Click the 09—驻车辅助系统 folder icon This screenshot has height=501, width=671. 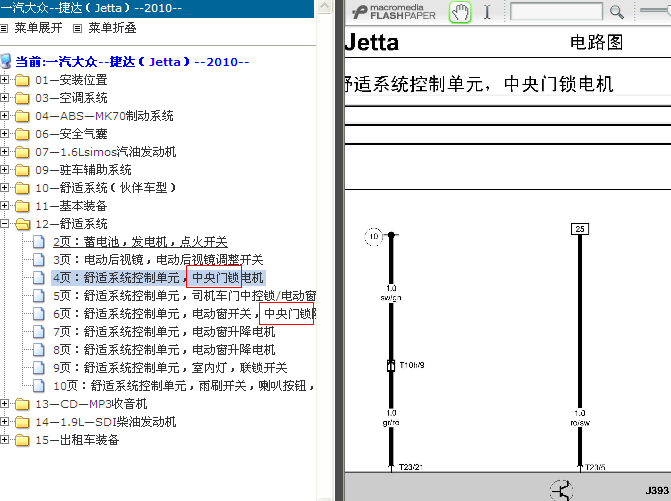[x=22, y=170]
